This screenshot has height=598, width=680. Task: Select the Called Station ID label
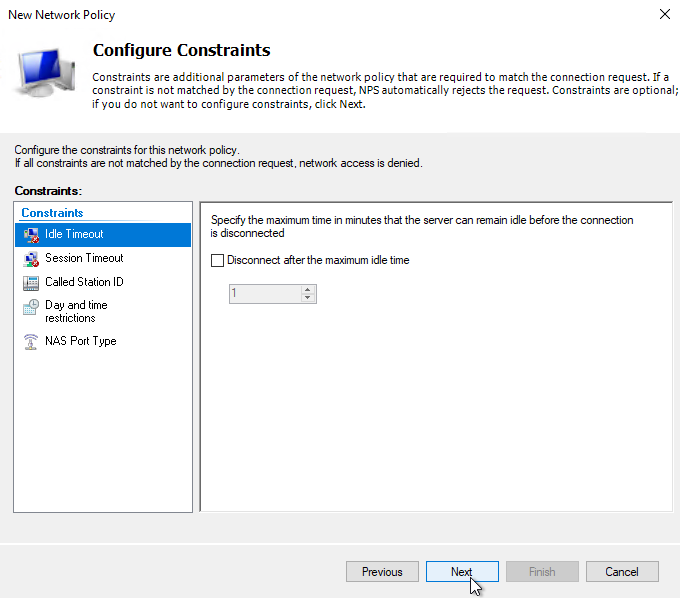tap(84, 282)
